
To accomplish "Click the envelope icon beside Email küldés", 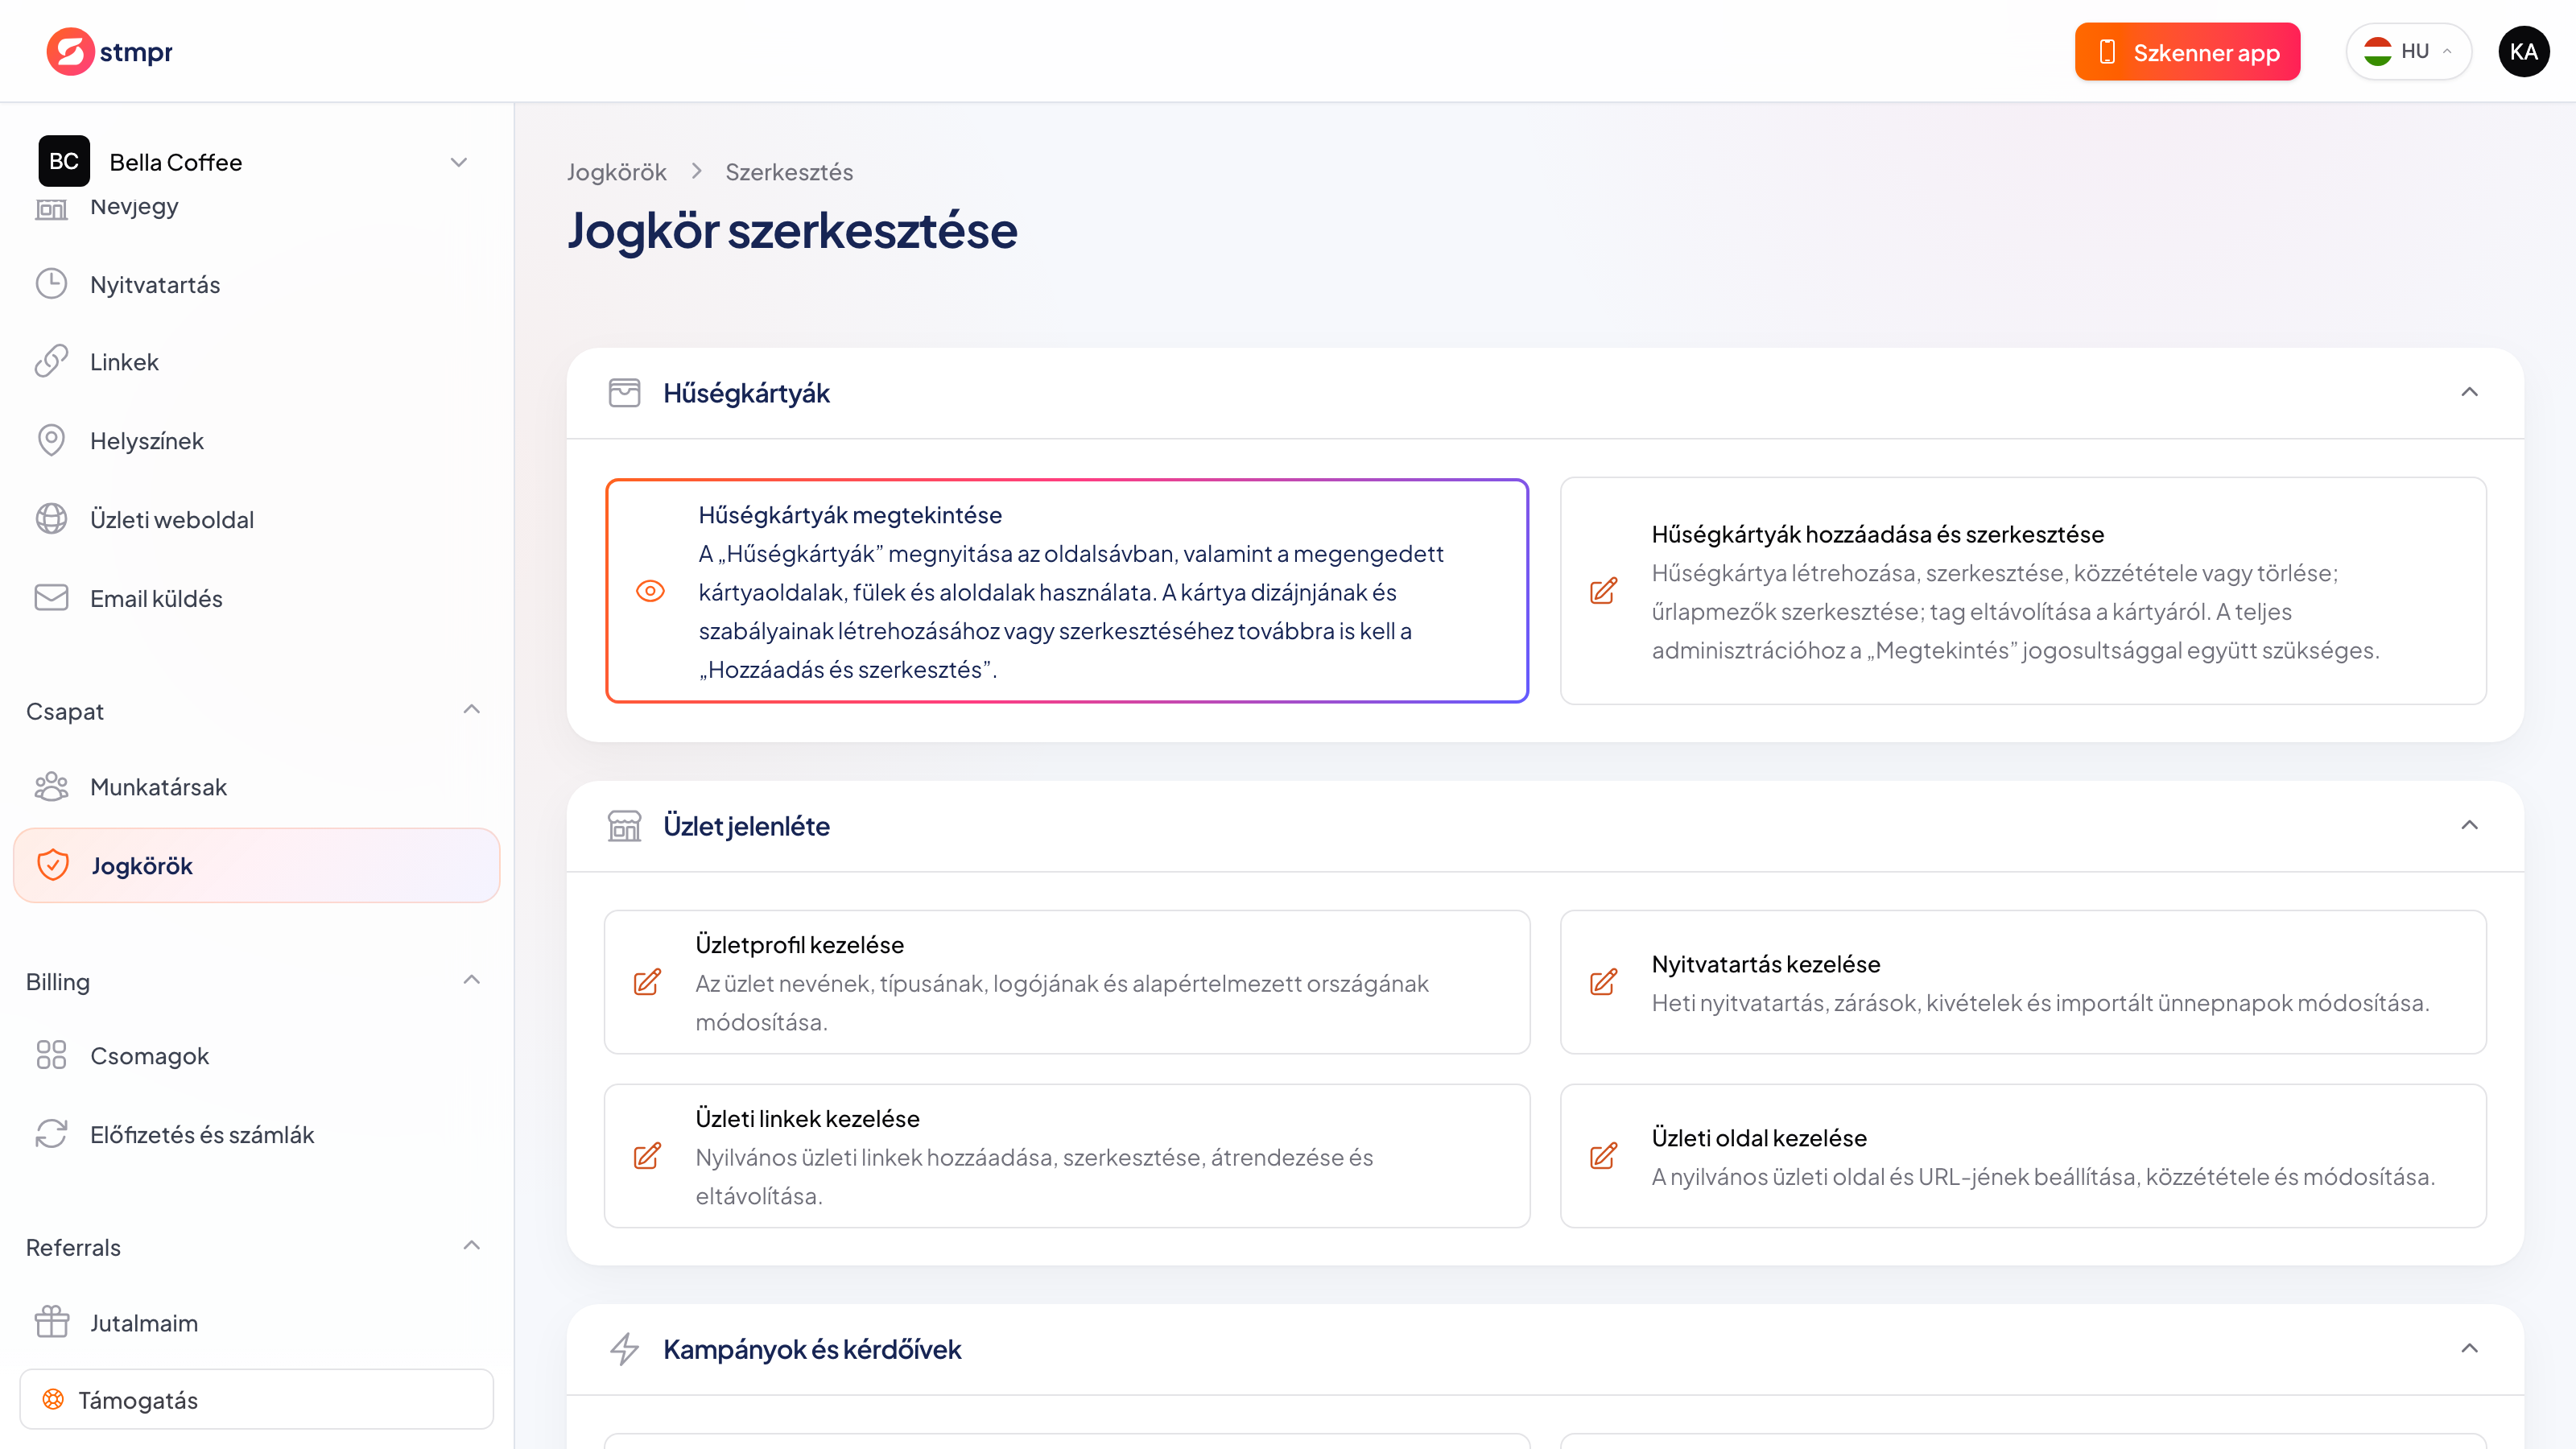I will [x=51, y=597].
